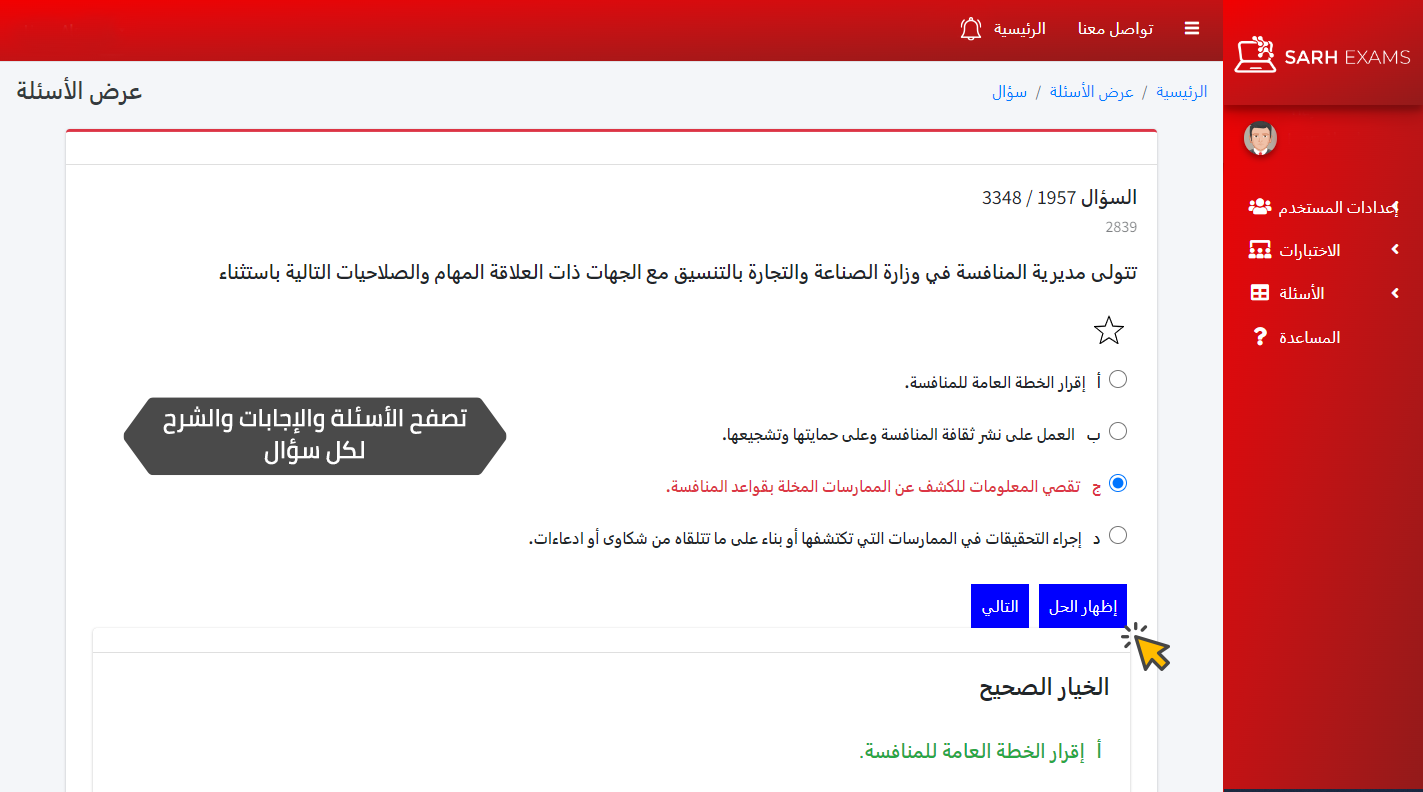Select answer option أ radio button
The height and width of the screenshot is (792, 1423).
coord(1118,379)
